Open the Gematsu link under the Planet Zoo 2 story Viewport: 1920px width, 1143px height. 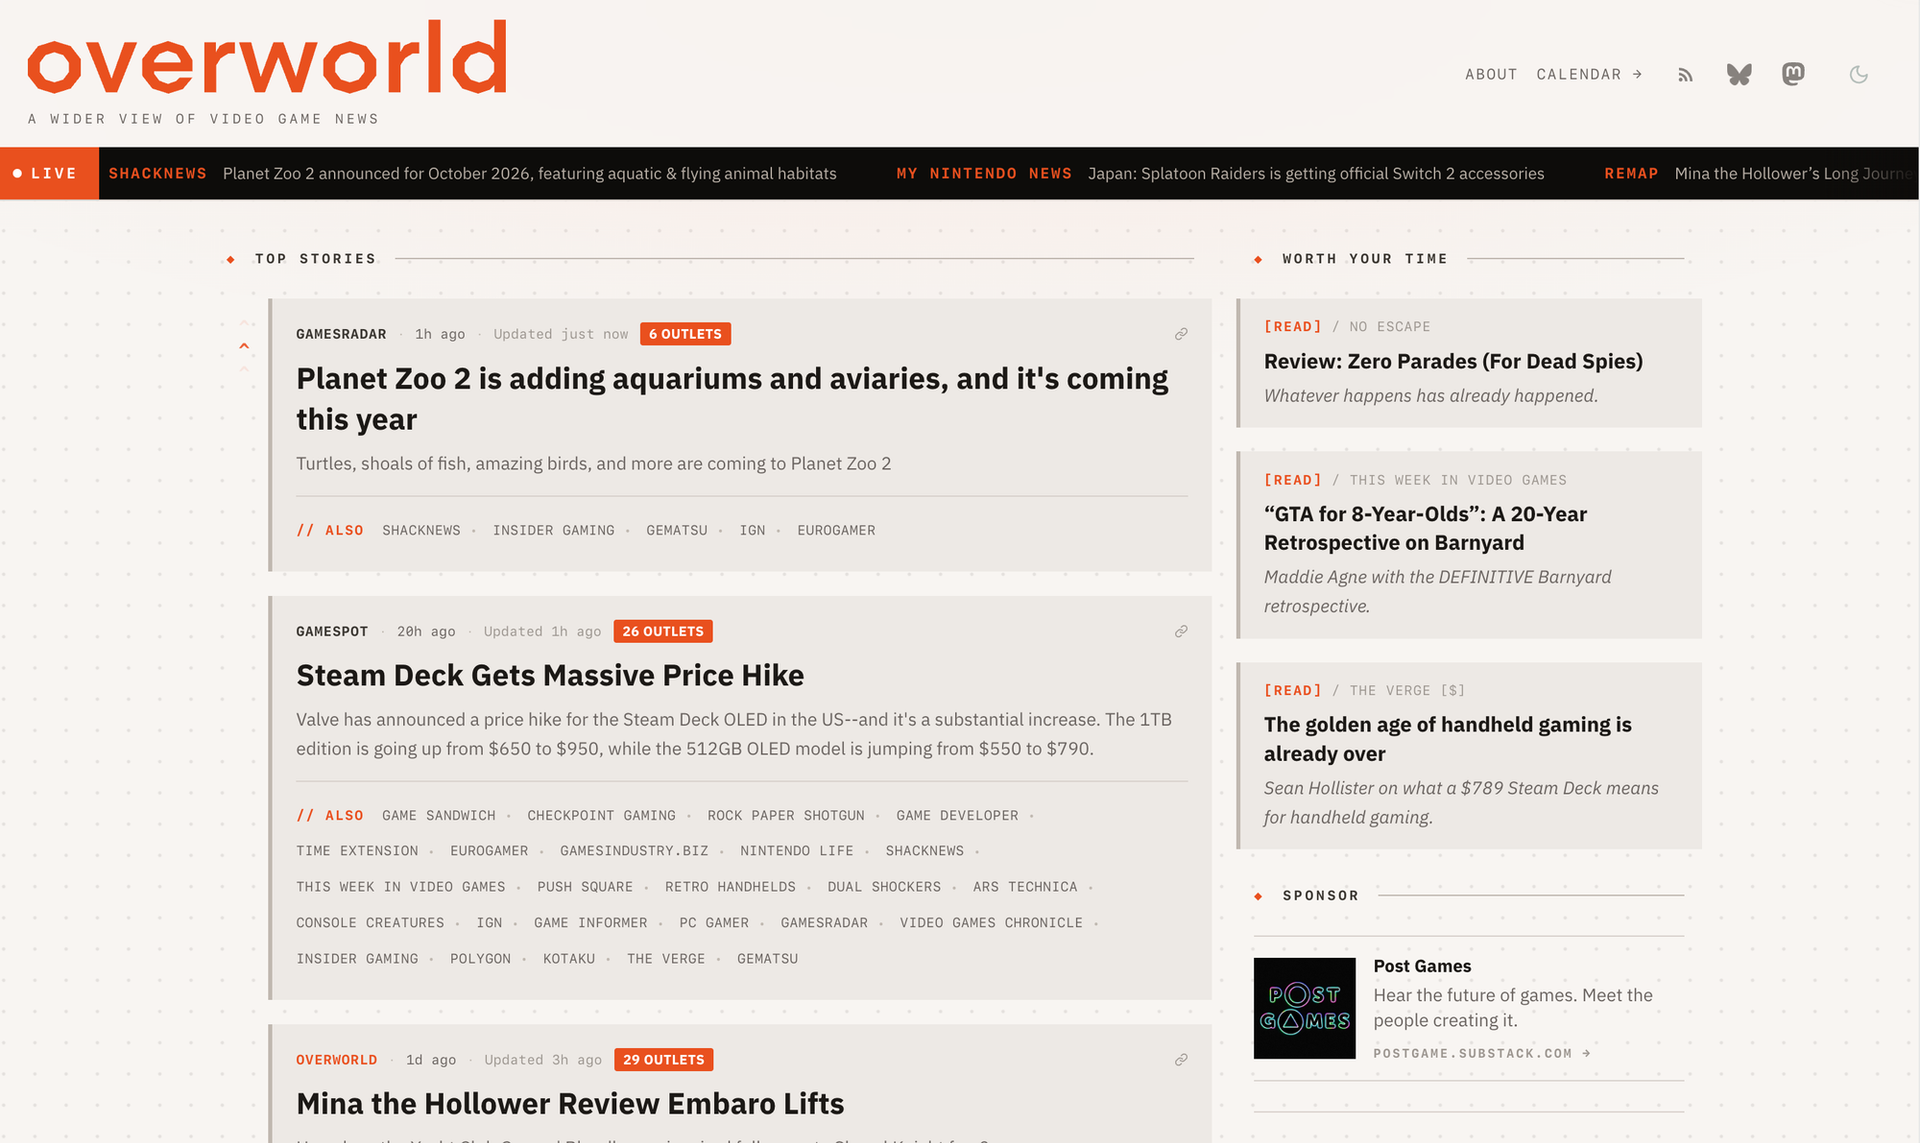[676, 530]
